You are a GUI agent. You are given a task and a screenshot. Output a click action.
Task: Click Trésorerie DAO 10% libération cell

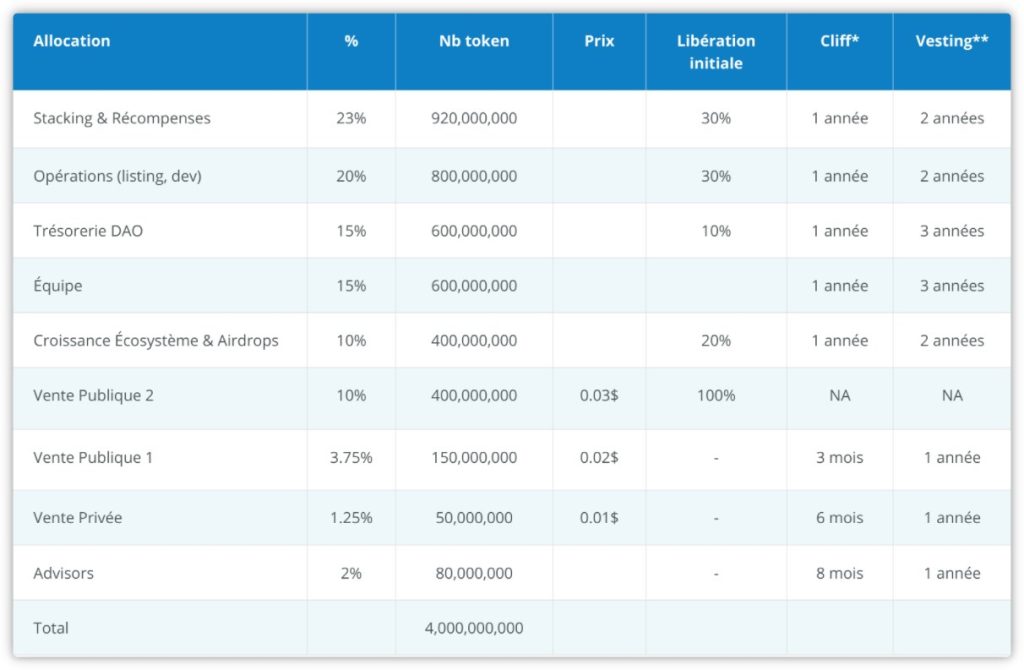tap(716, 231)
